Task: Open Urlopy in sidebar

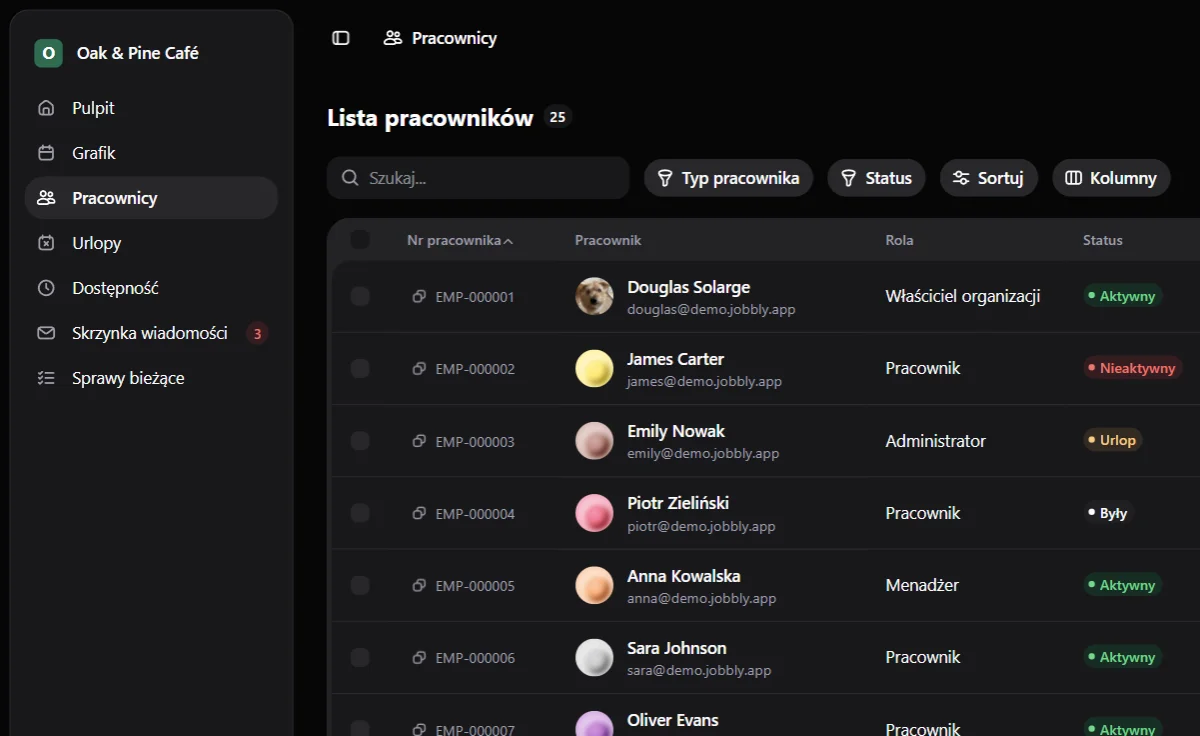Action: 151,243
